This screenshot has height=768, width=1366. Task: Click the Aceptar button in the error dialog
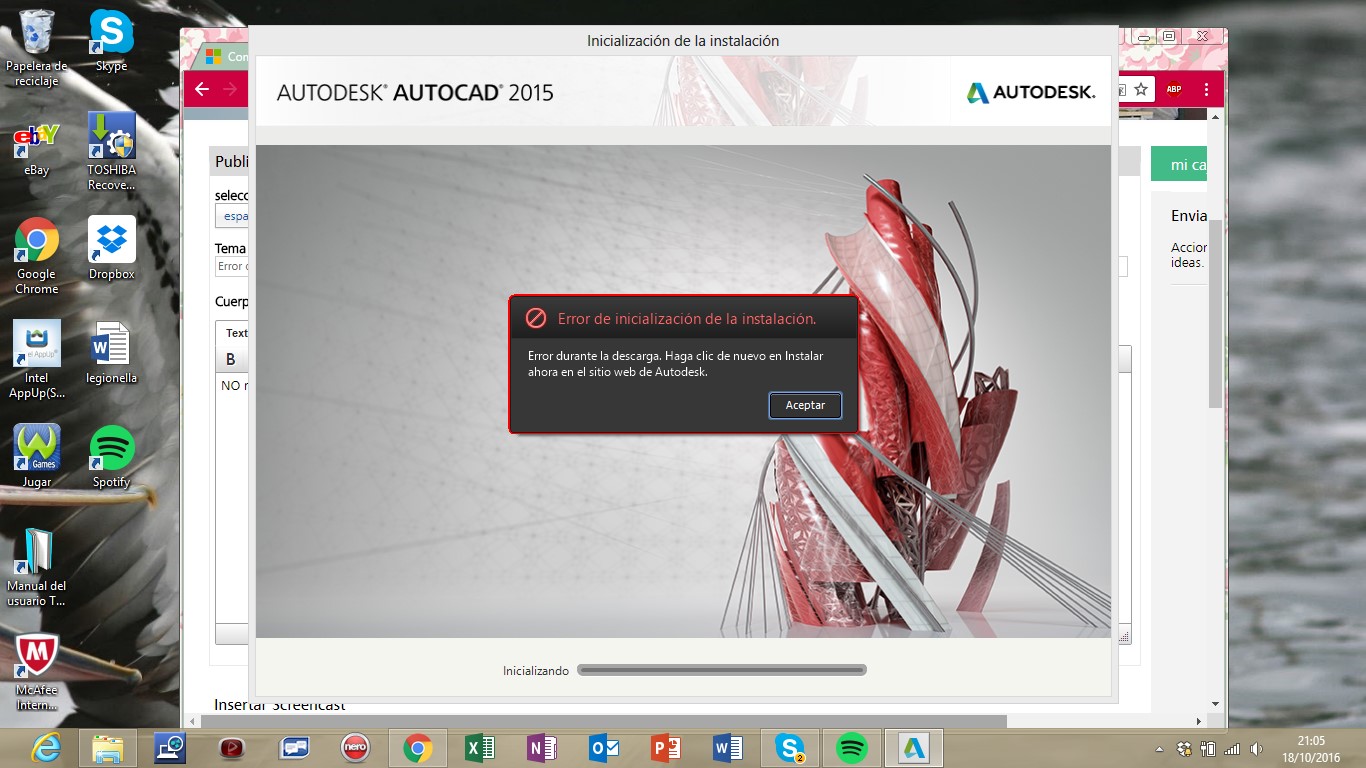[x=805, y=405]
